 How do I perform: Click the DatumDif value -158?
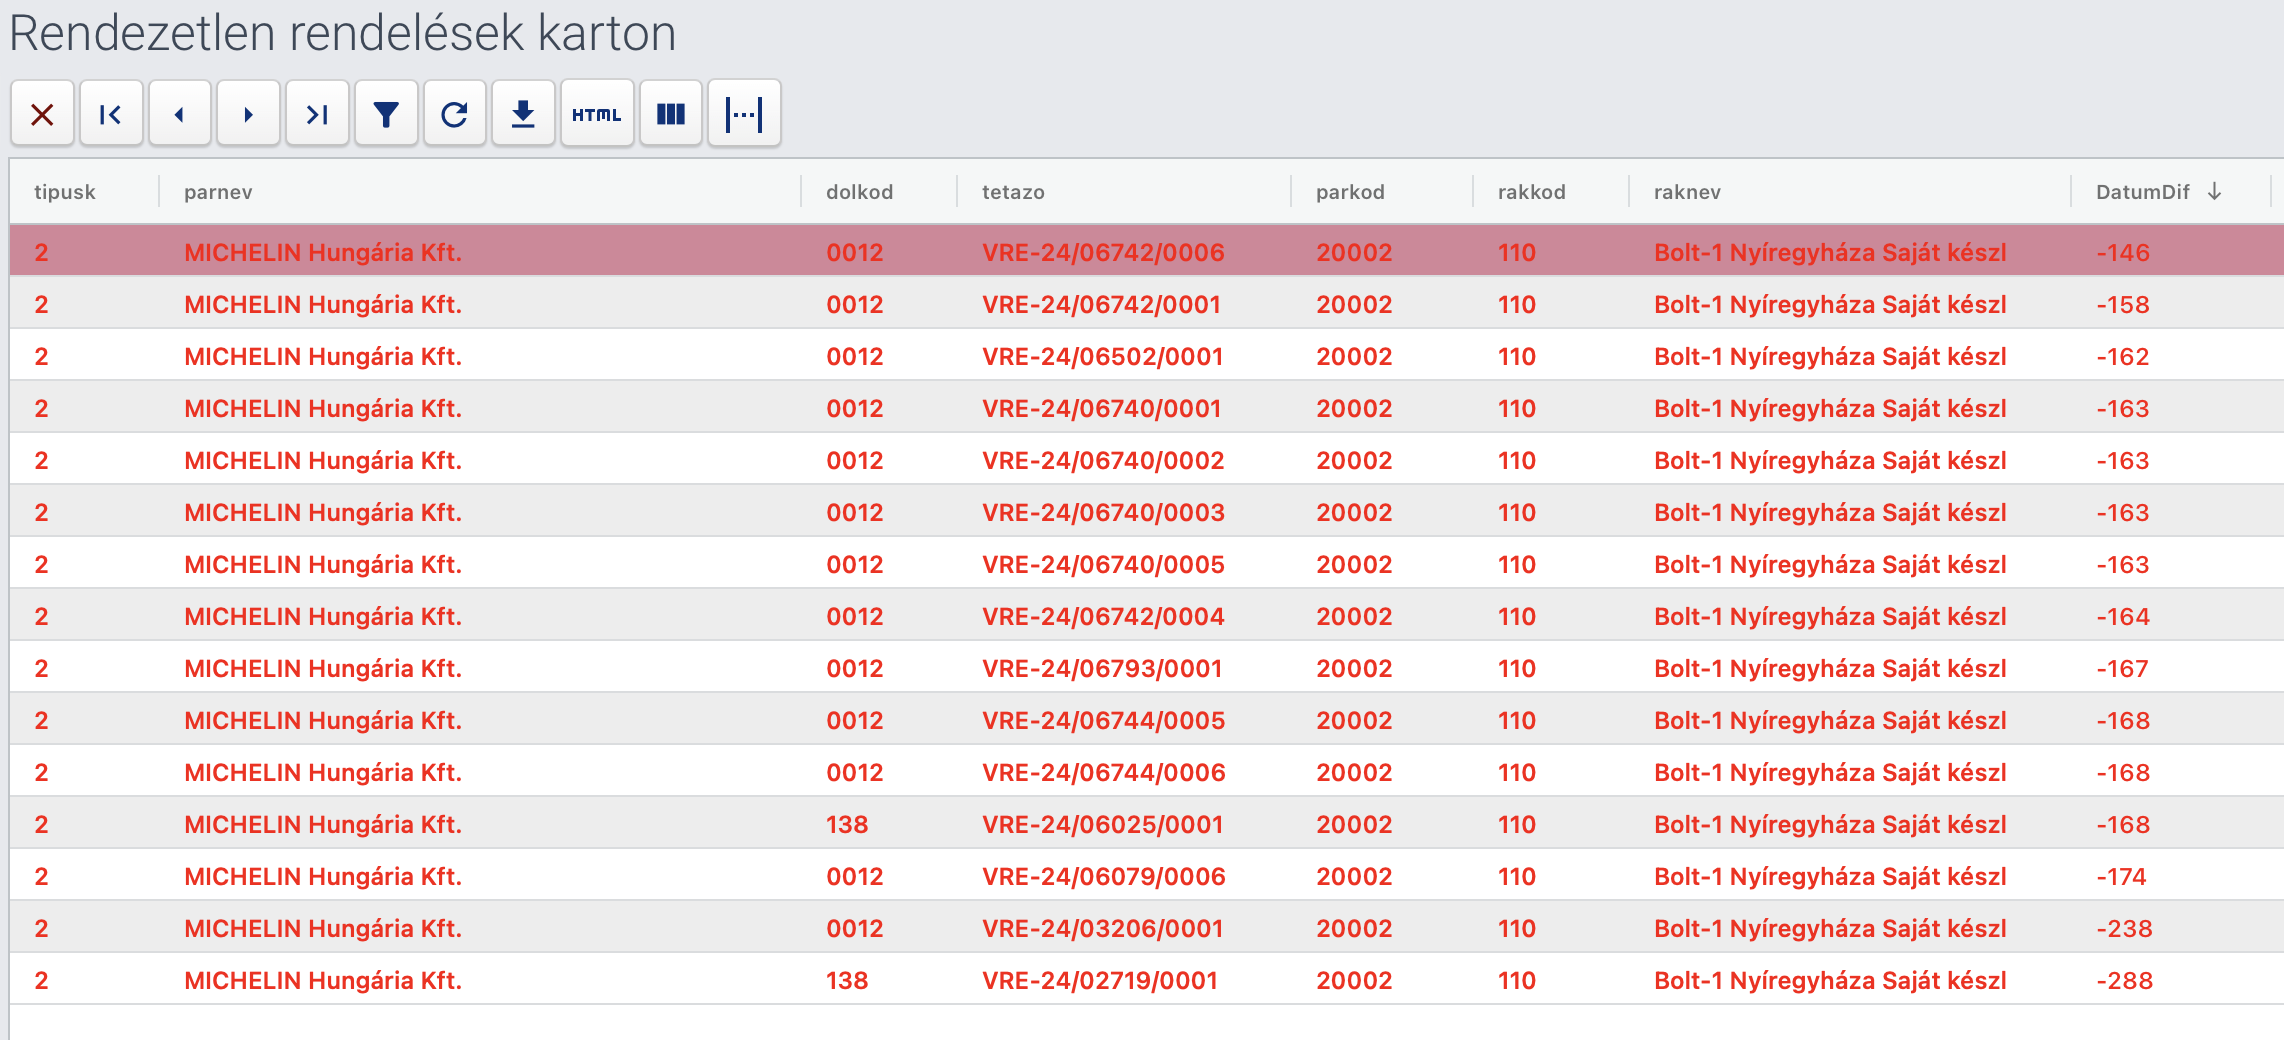pyautogui.click(x=2123, y=304)
